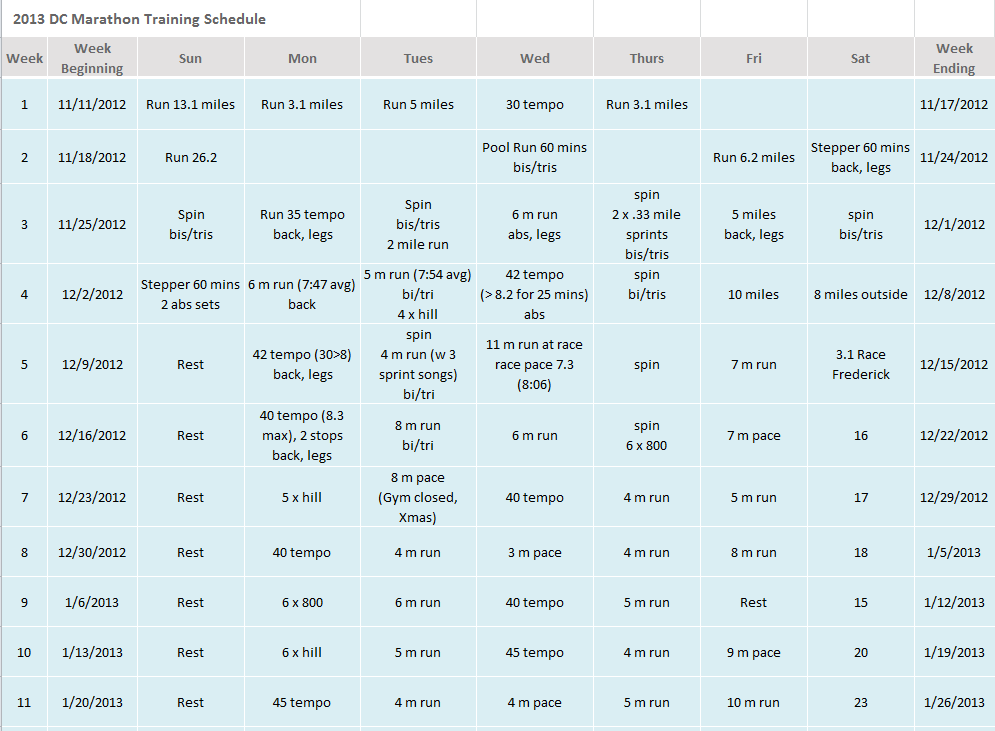Click the 'Sun' column header cell
The height and width of the screenshot is (731, 995).
(190, 58)
